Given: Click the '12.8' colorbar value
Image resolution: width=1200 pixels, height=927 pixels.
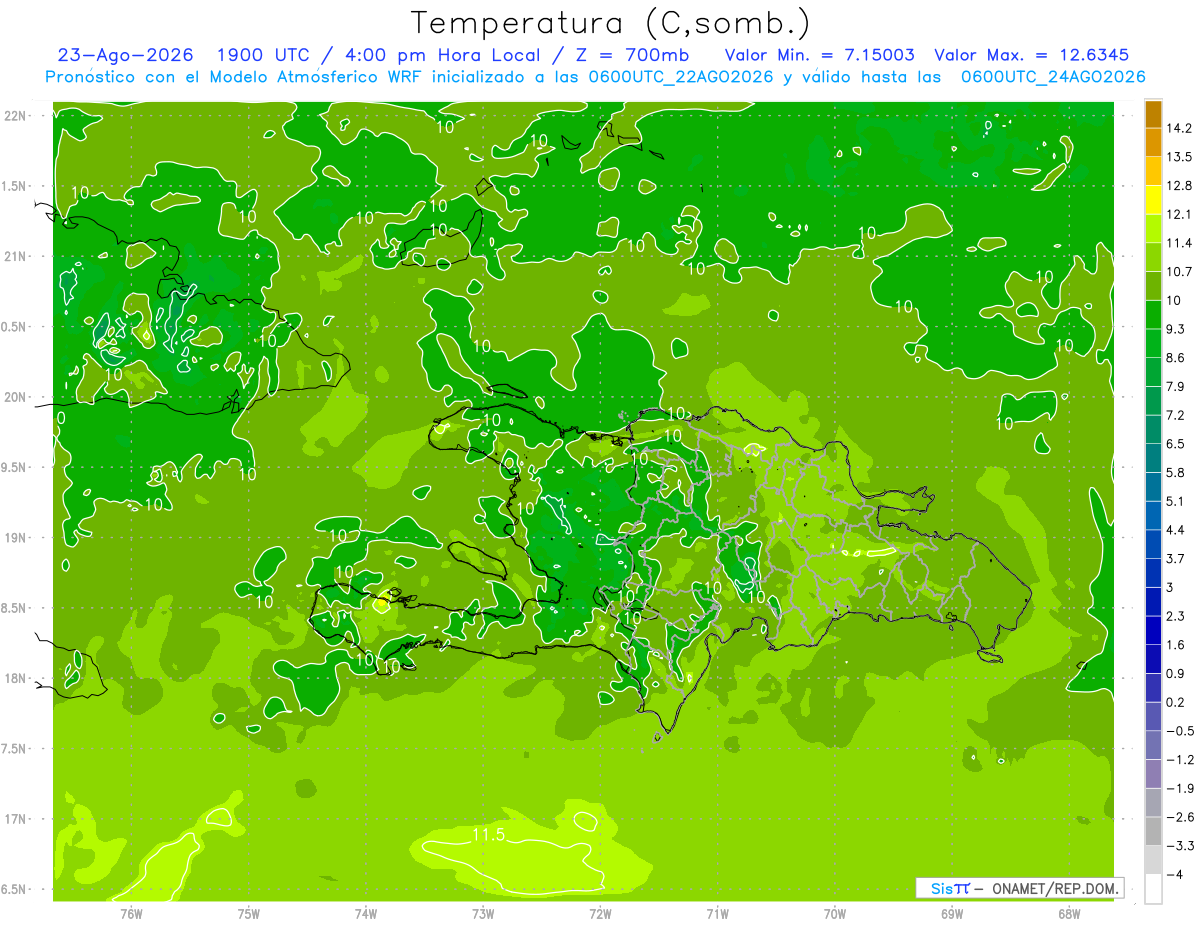Looking at the screenshot, I should pos(1180,185).
